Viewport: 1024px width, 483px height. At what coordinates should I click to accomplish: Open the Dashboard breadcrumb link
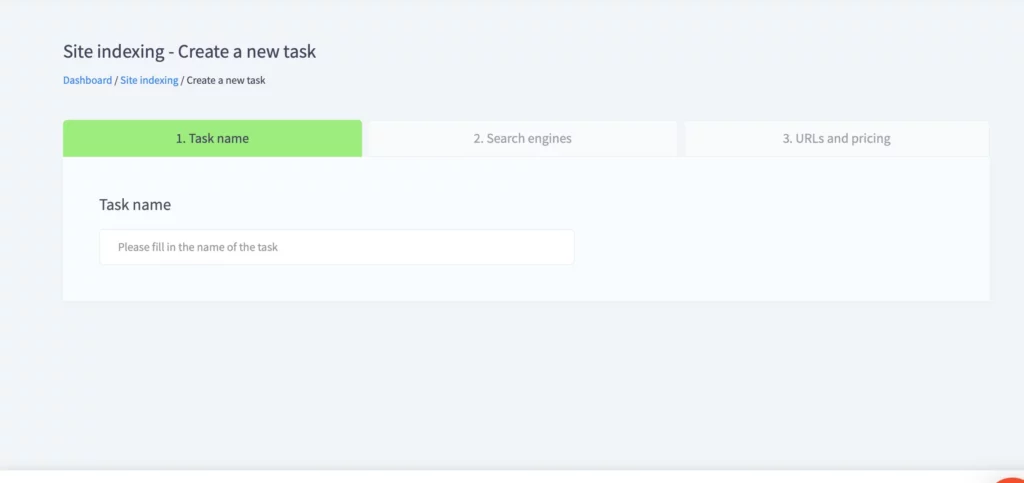(x=88, y=80)
